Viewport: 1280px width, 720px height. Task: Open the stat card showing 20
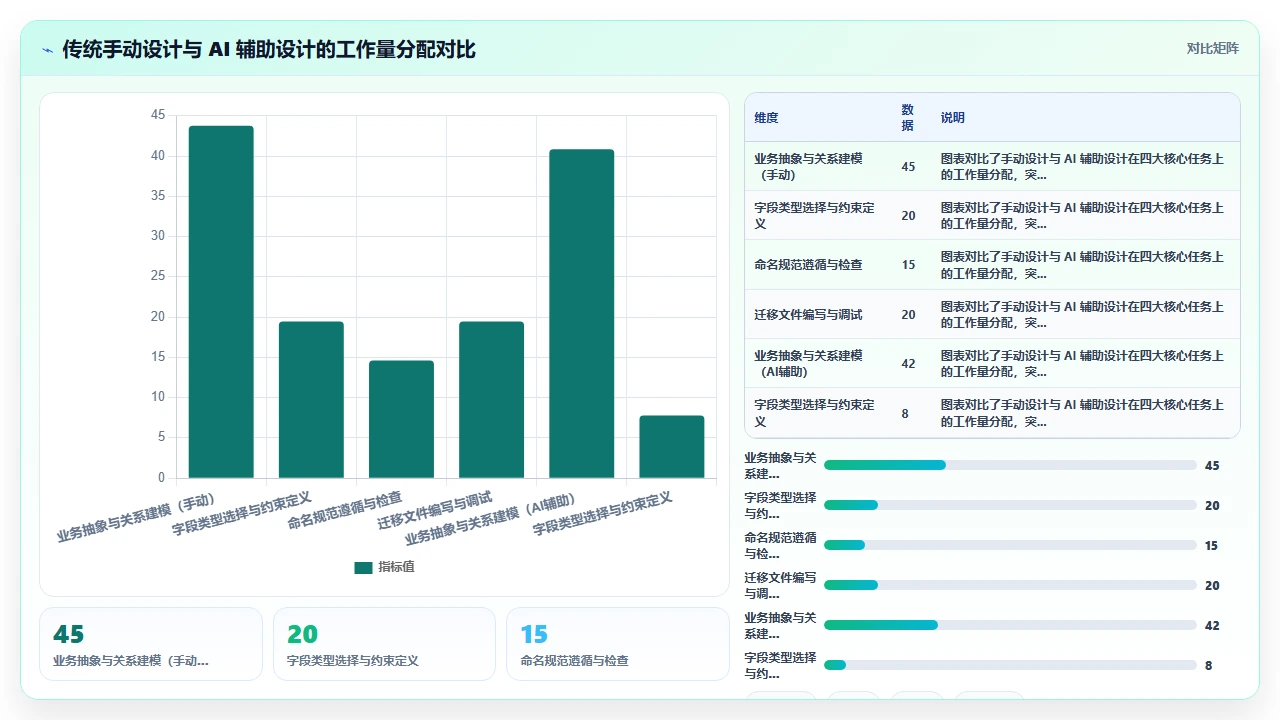coord(384,644)
